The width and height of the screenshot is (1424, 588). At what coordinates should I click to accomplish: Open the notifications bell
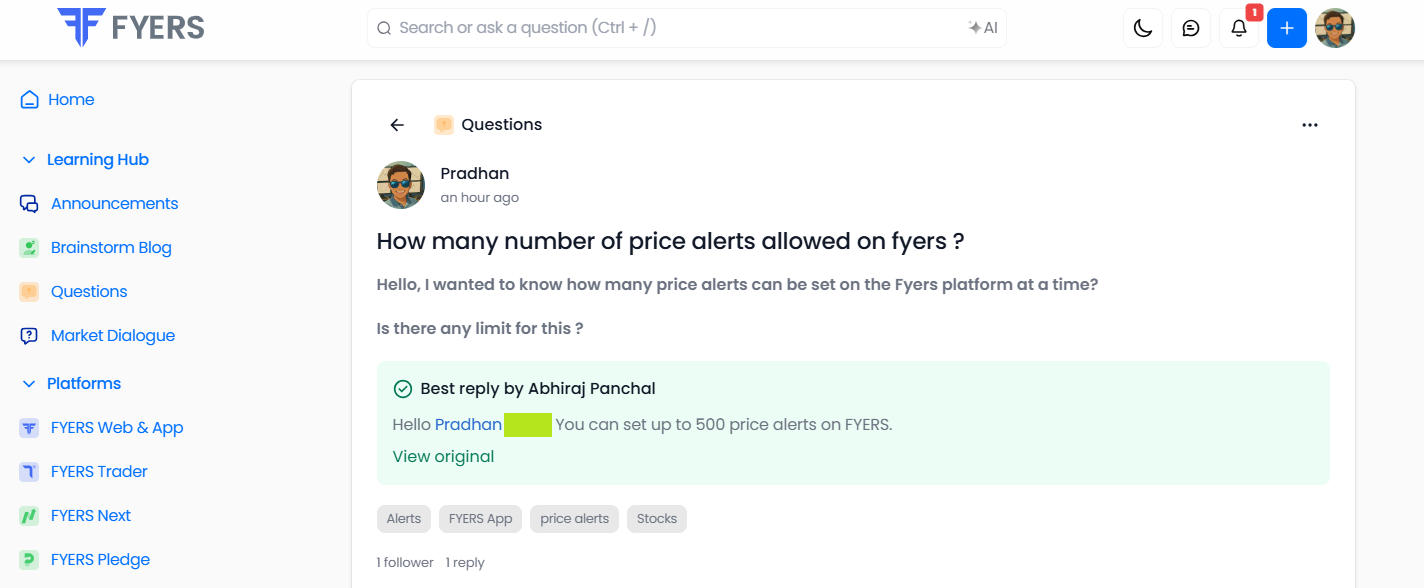point(1239,28)
